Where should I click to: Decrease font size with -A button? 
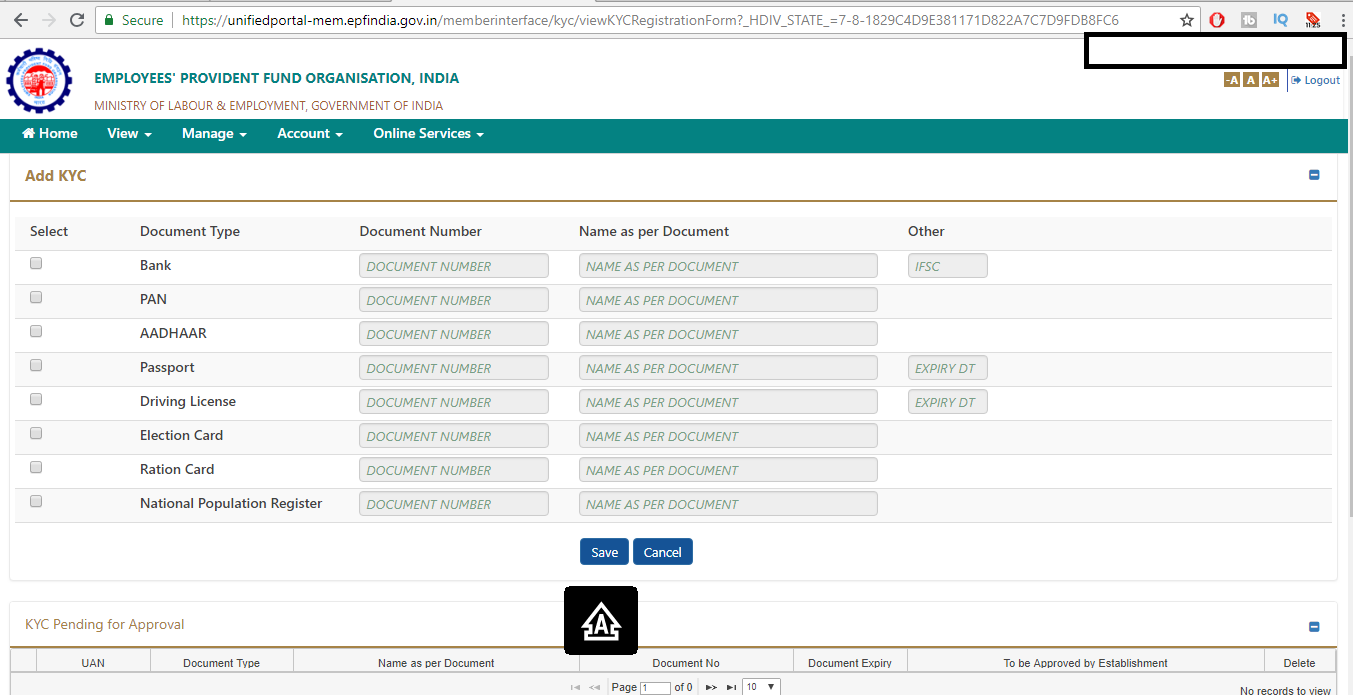click(1231, 80)
